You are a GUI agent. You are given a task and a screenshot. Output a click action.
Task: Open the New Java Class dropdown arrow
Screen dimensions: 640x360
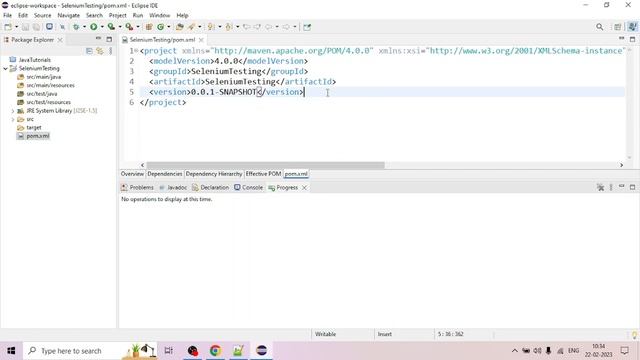(169, 27)
